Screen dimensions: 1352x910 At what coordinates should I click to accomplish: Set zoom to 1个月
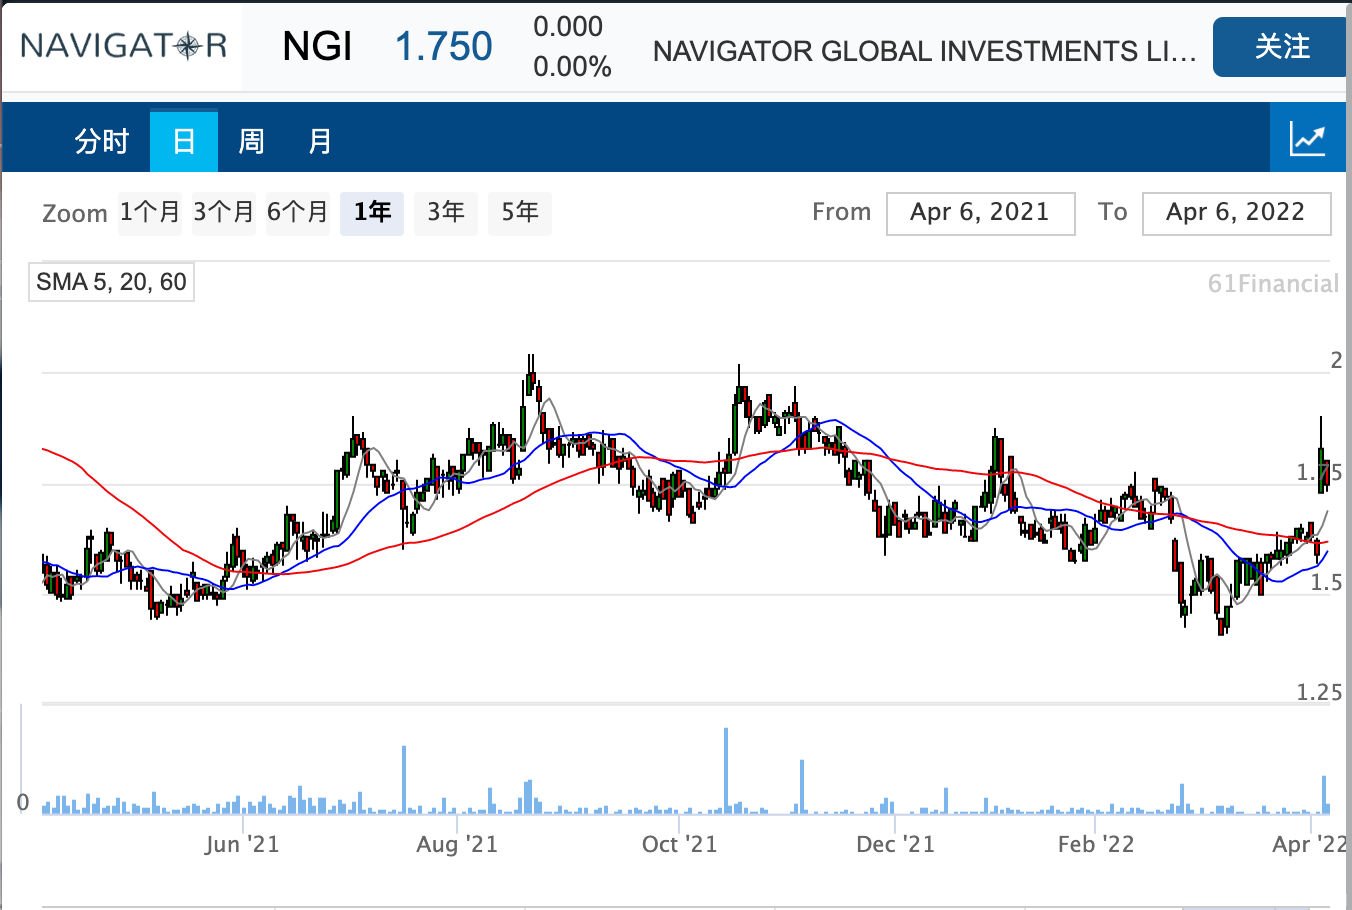click(x=150, y=213)
